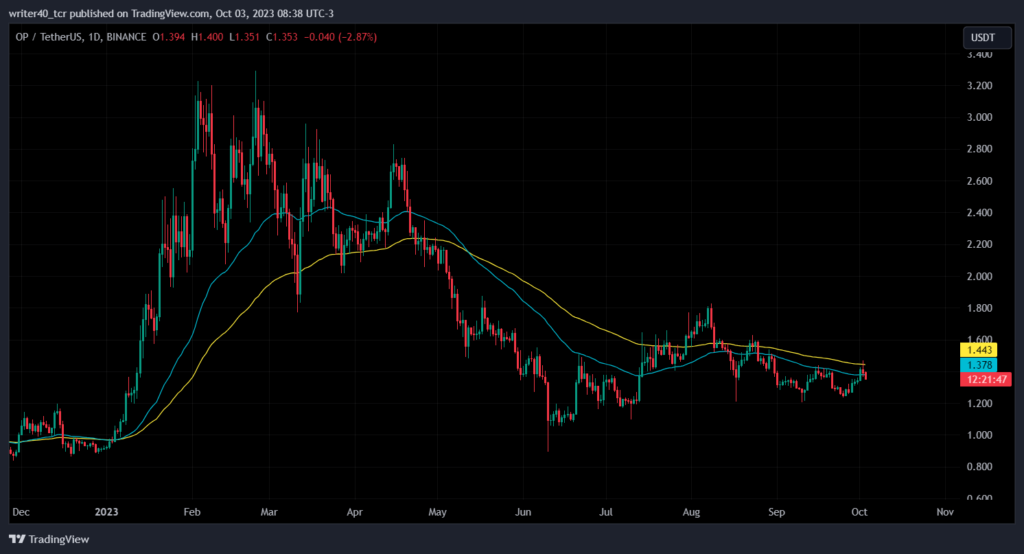The width and height of the screenshot is (1024, 554).
Task: Click the 2.000 price axis label
Action: pyautogui.click(x=979, y=276)
